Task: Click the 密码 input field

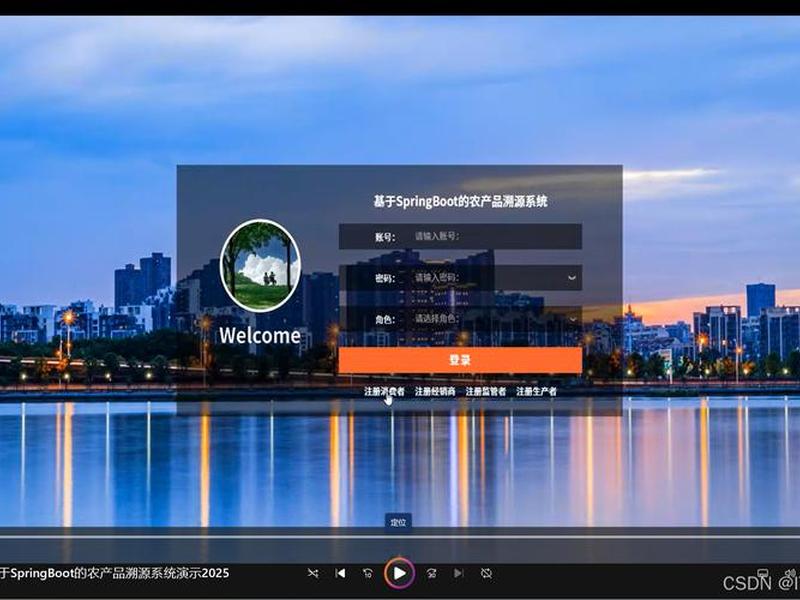Action: (460, 278)
